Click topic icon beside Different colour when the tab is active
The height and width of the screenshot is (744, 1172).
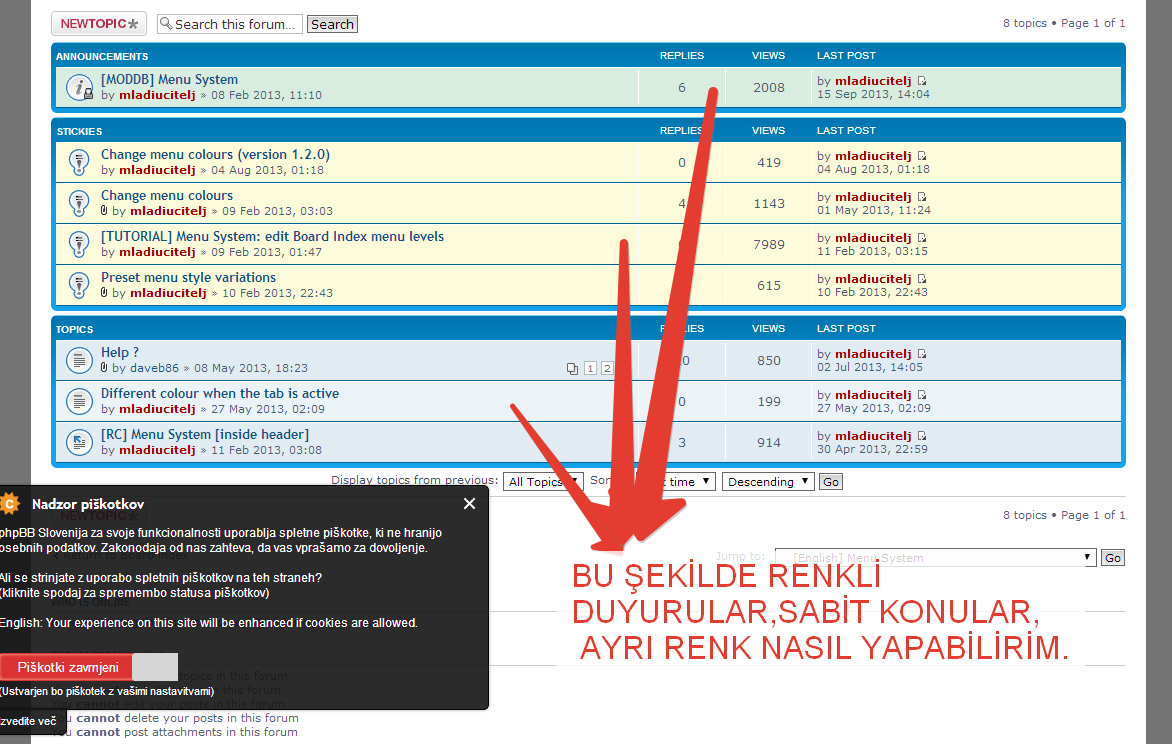(78, 402)
